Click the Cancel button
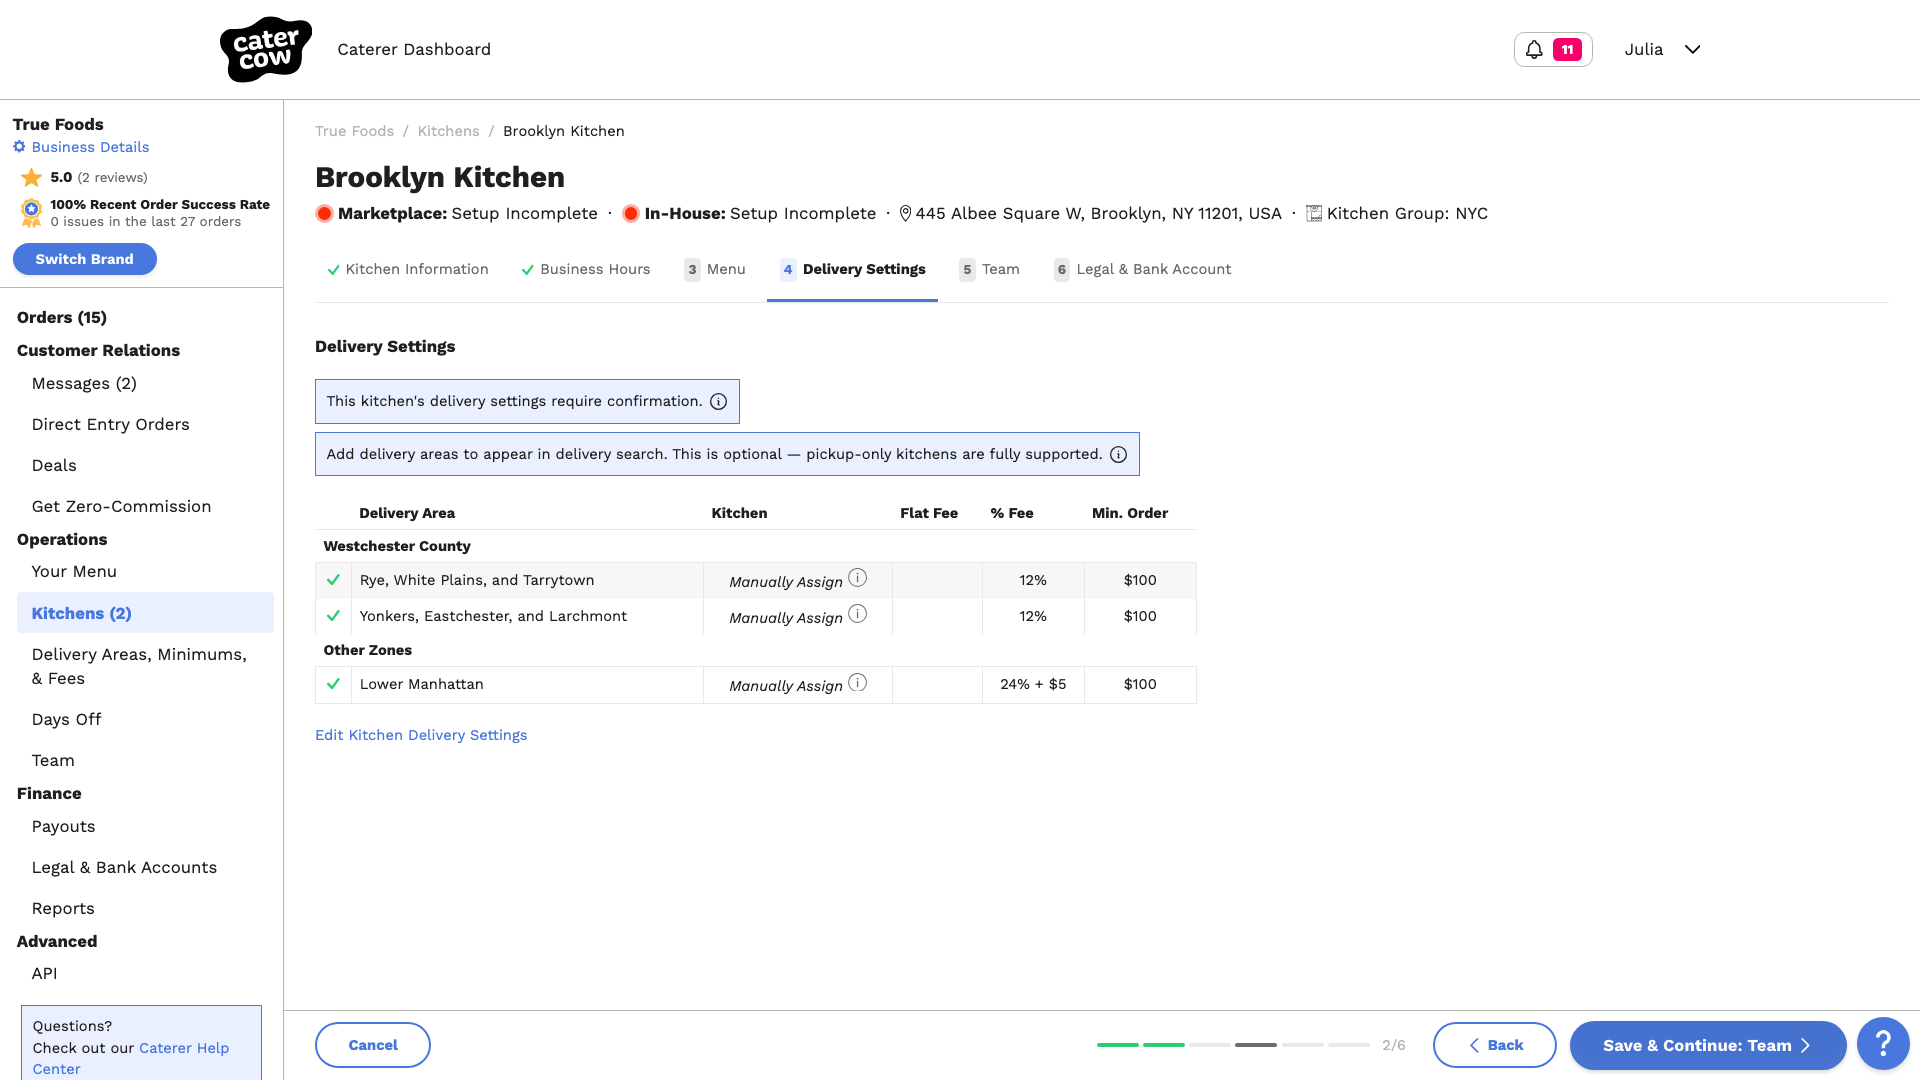 [373, 1045]
